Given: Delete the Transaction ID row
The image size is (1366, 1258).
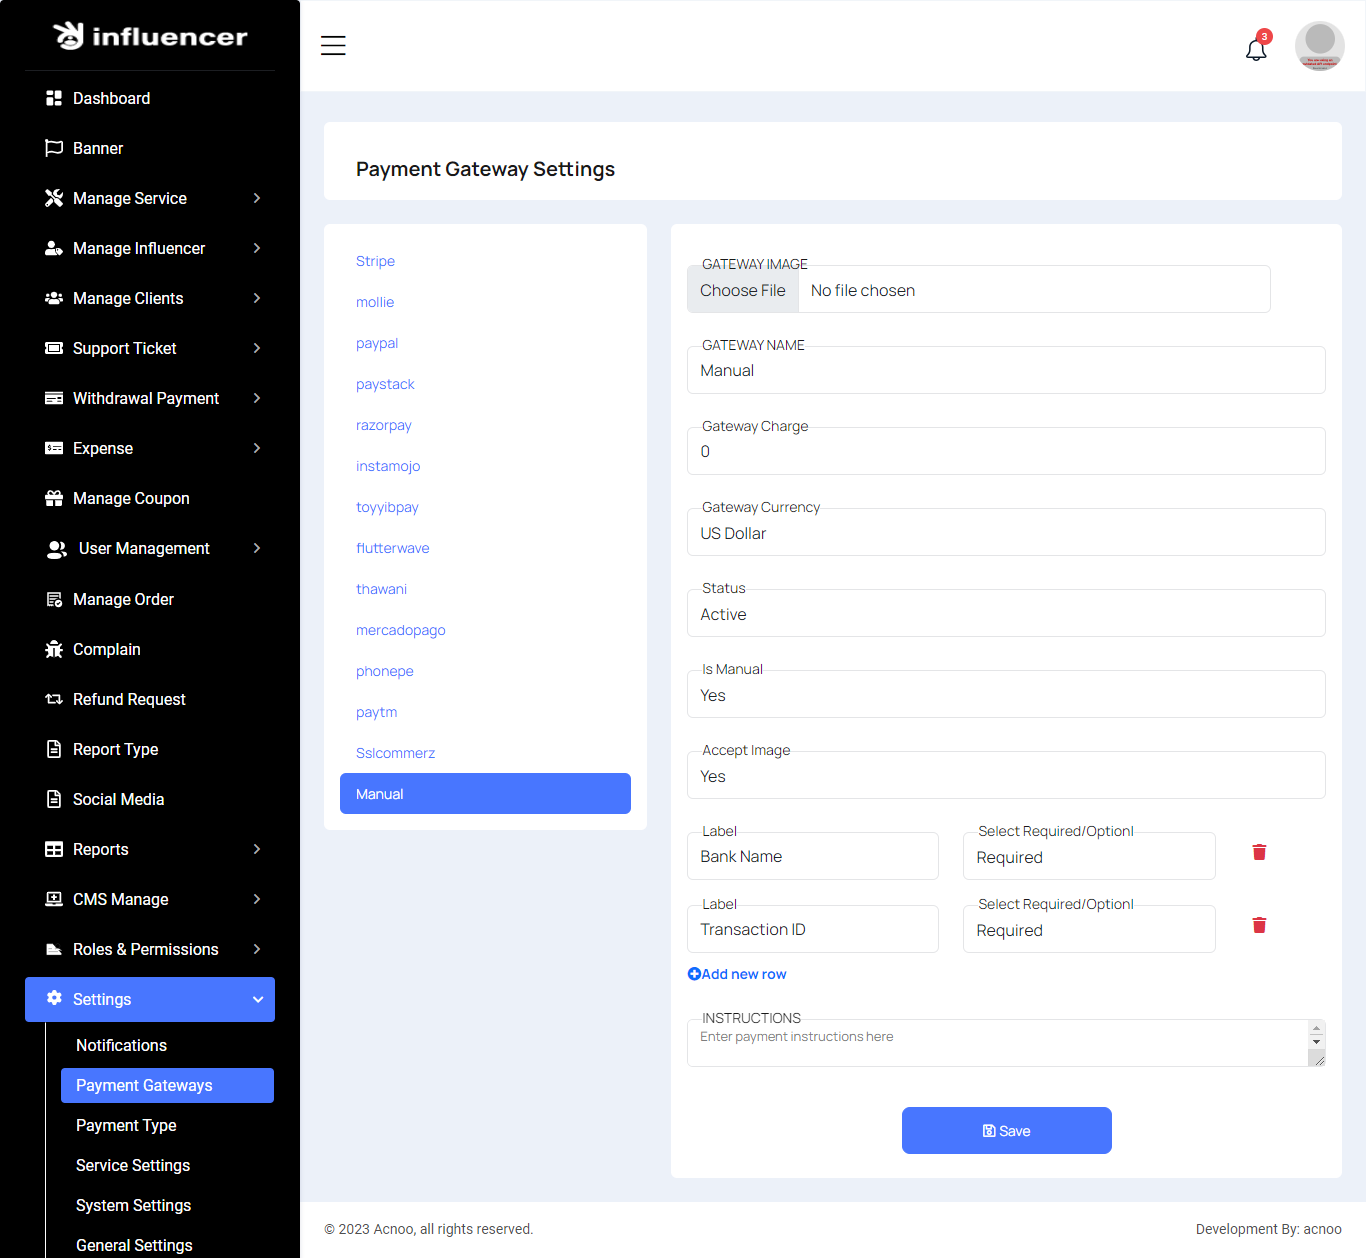Looking at the screenshot, I should [x=1259, y=925].
